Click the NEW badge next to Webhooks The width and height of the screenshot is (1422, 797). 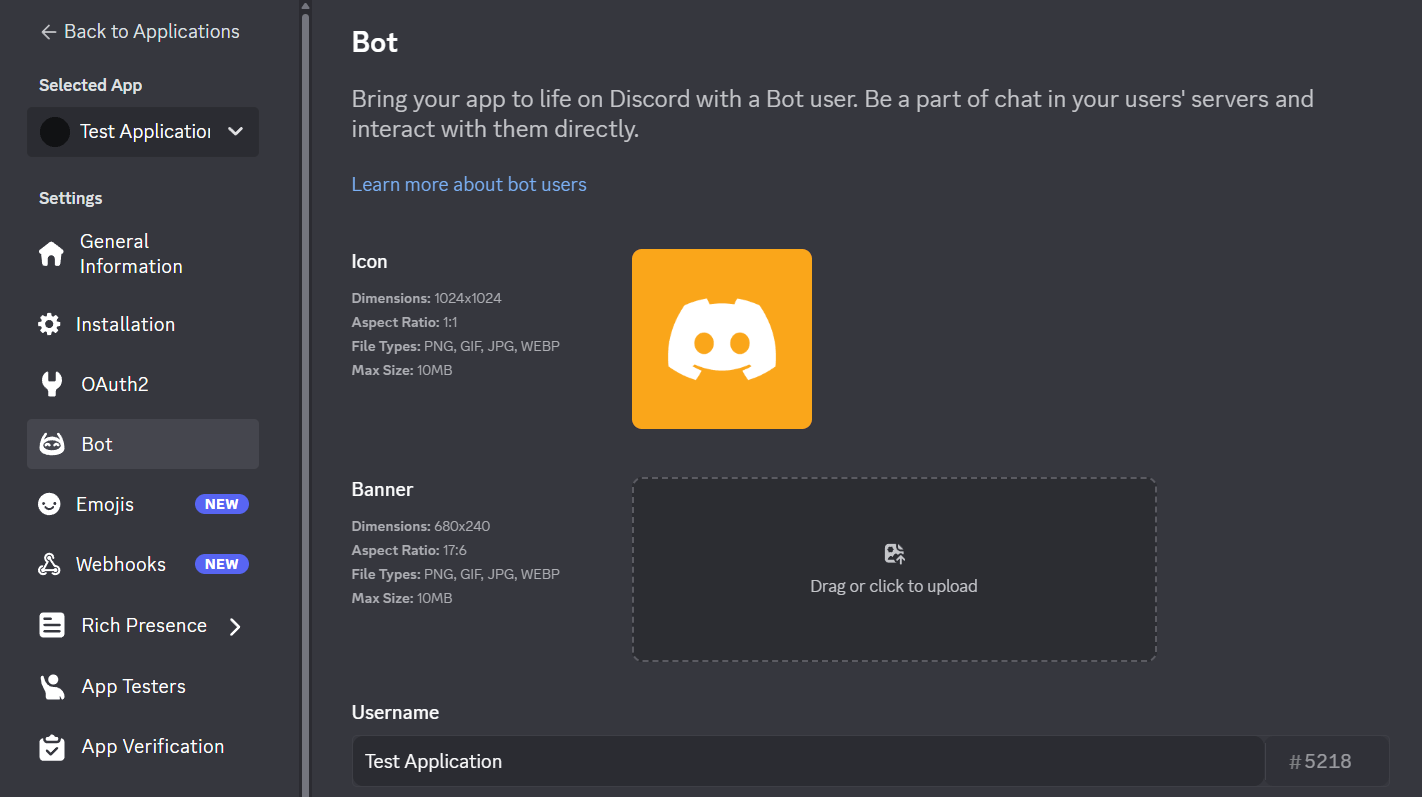[x=222, y=565]
